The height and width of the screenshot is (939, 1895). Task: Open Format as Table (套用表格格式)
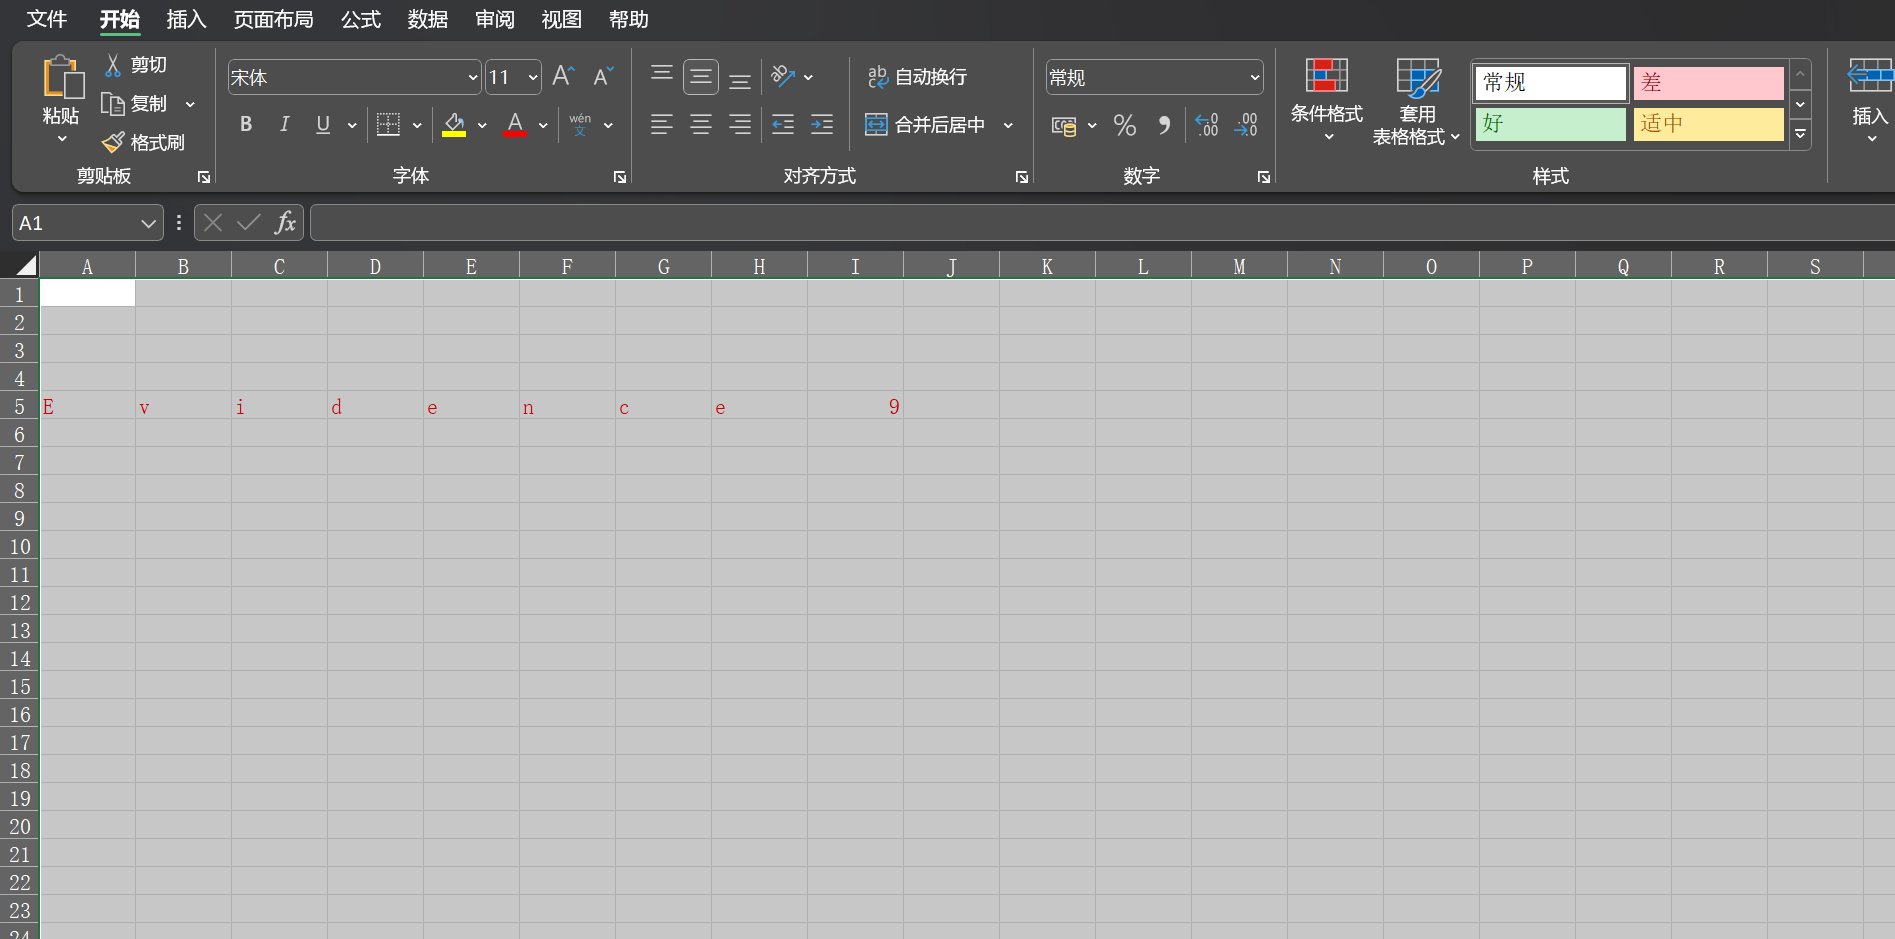[x=1417, y=102]
